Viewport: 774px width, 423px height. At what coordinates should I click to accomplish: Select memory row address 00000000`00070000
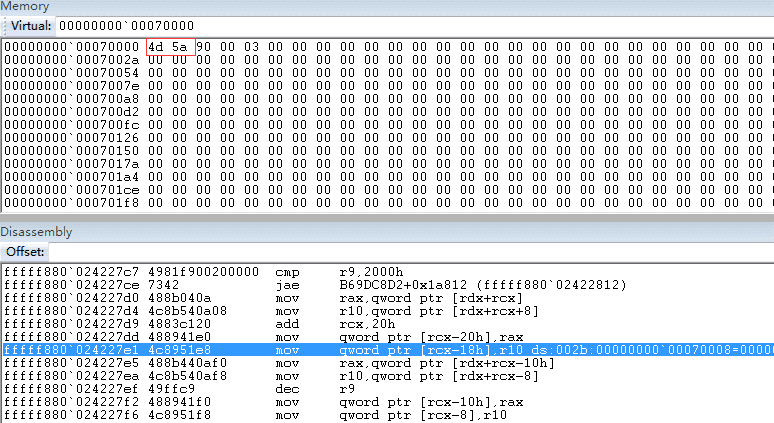(72, 47)
